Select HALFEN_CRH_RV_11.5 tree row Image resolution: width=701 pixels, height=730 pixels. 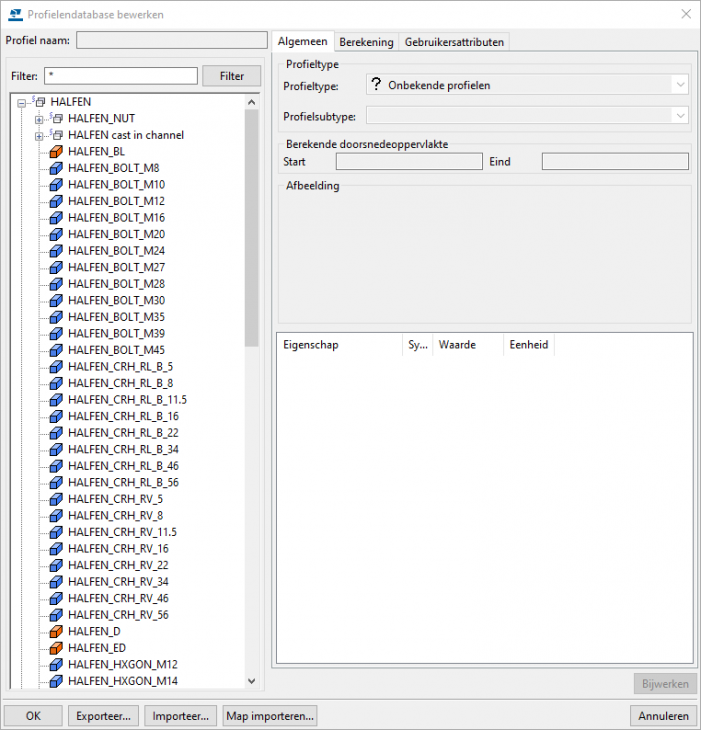tap(122, 532)
